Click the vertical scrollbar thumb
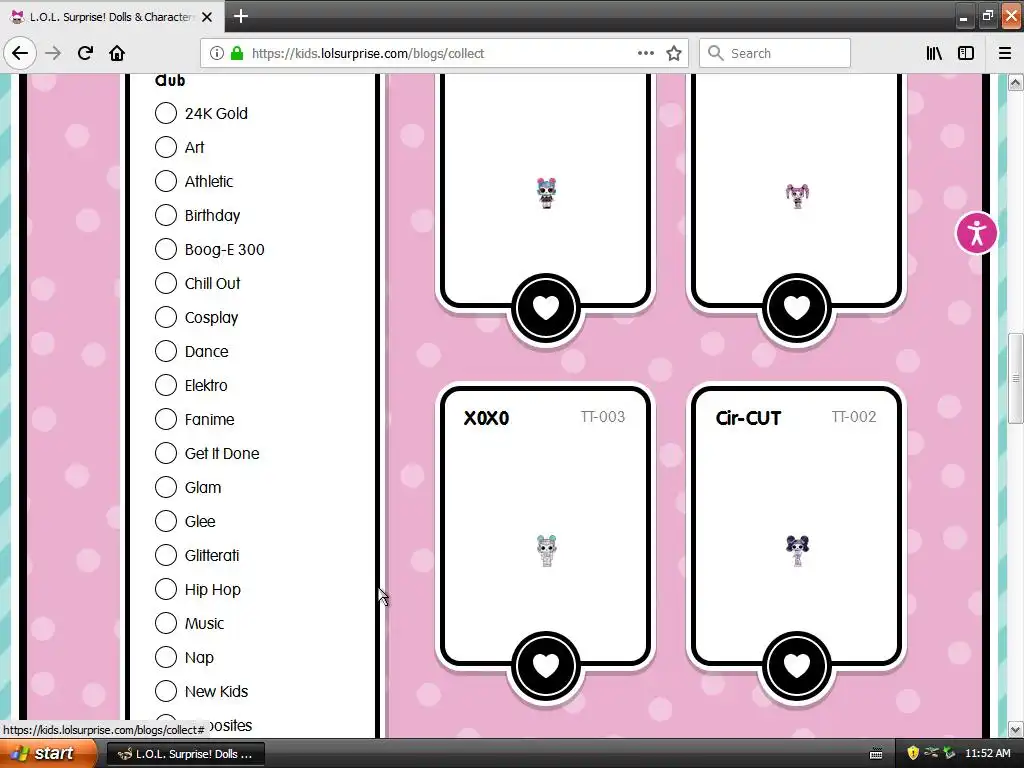1024x768 pixels. tap(1015, 378)
